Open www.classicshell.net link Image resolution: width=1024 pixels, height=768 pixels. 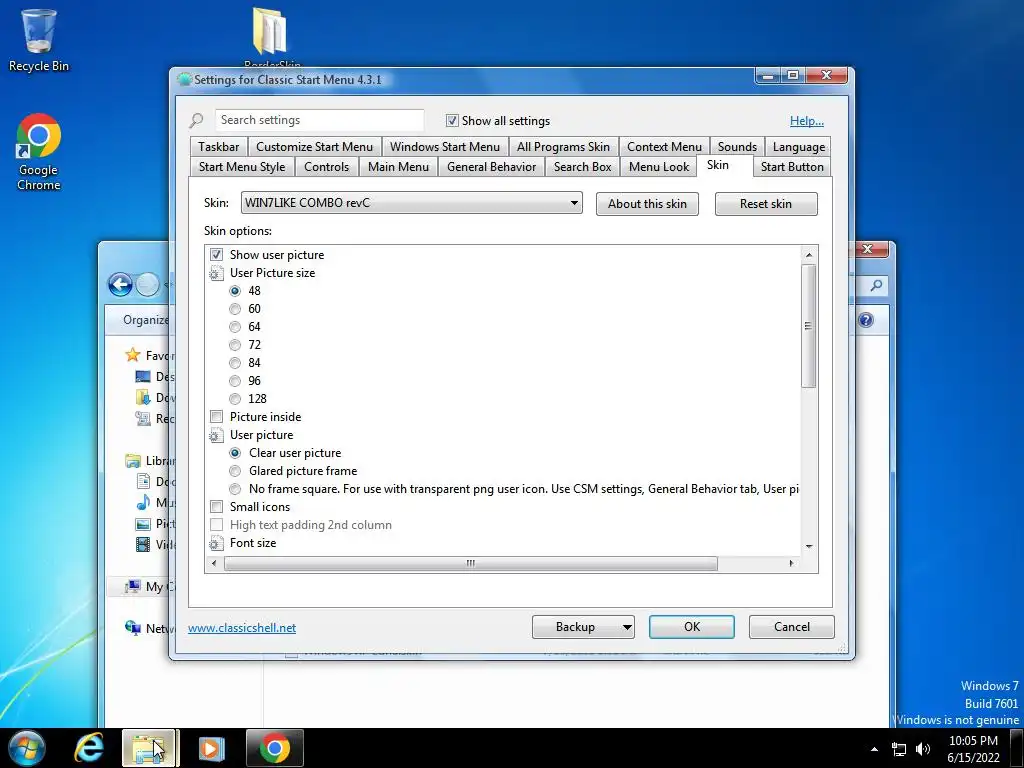(242, 628)
